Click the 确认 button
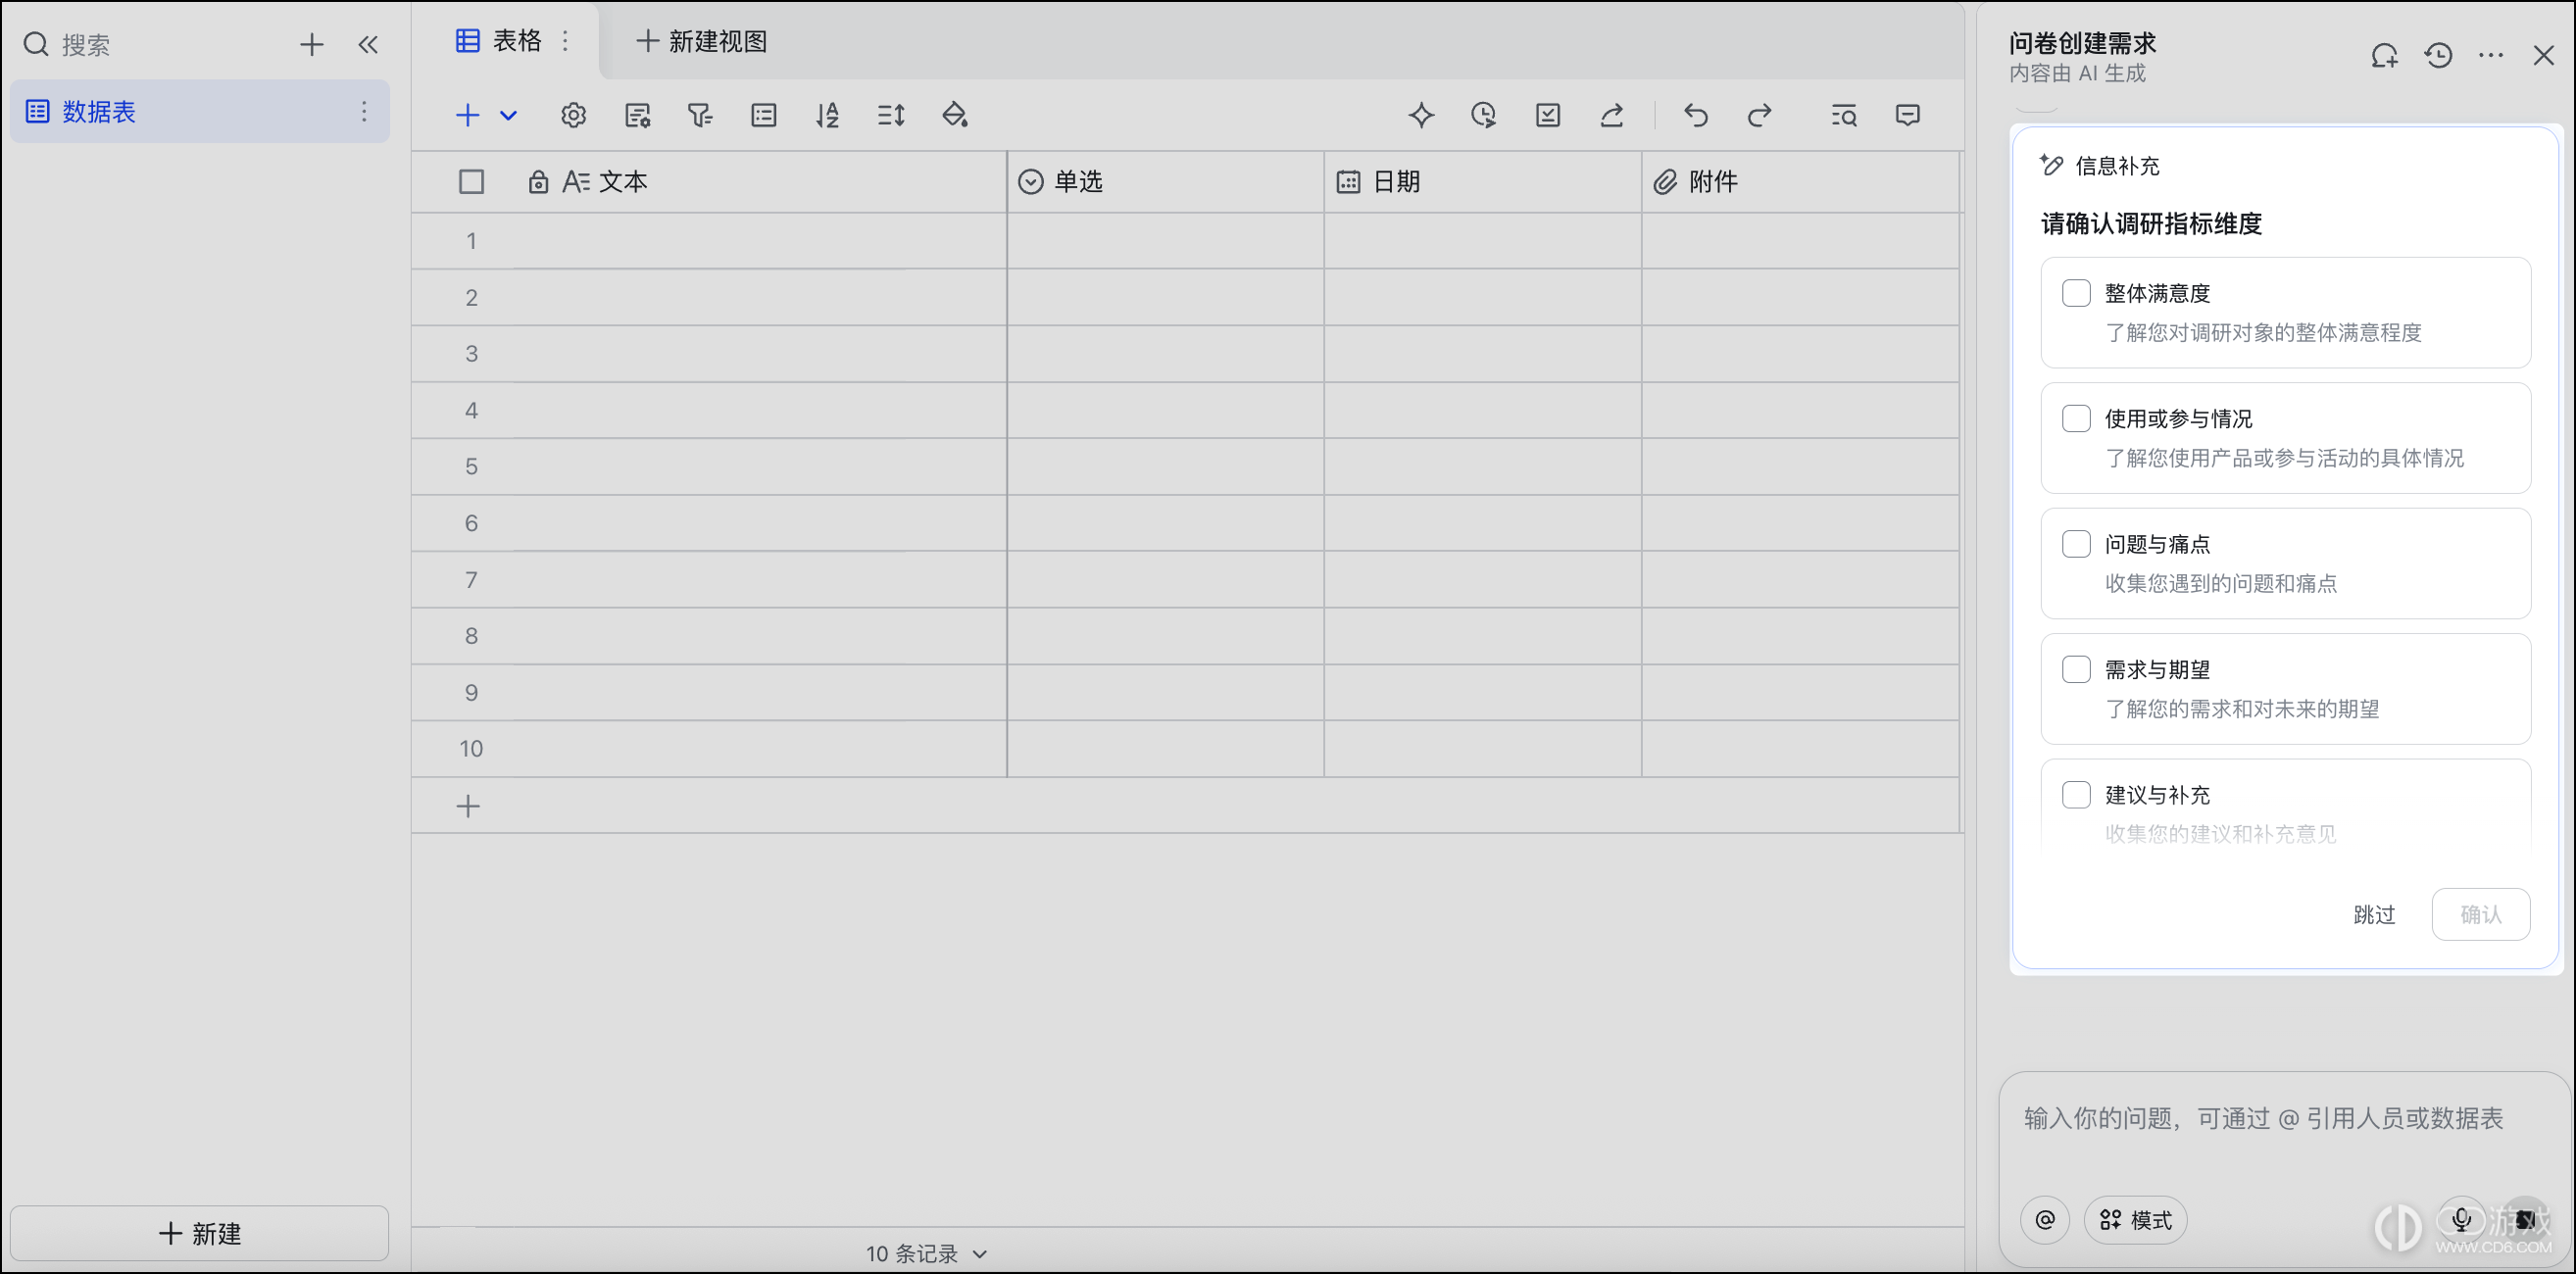2576x1274 pixels. (x=2481, y=914)
